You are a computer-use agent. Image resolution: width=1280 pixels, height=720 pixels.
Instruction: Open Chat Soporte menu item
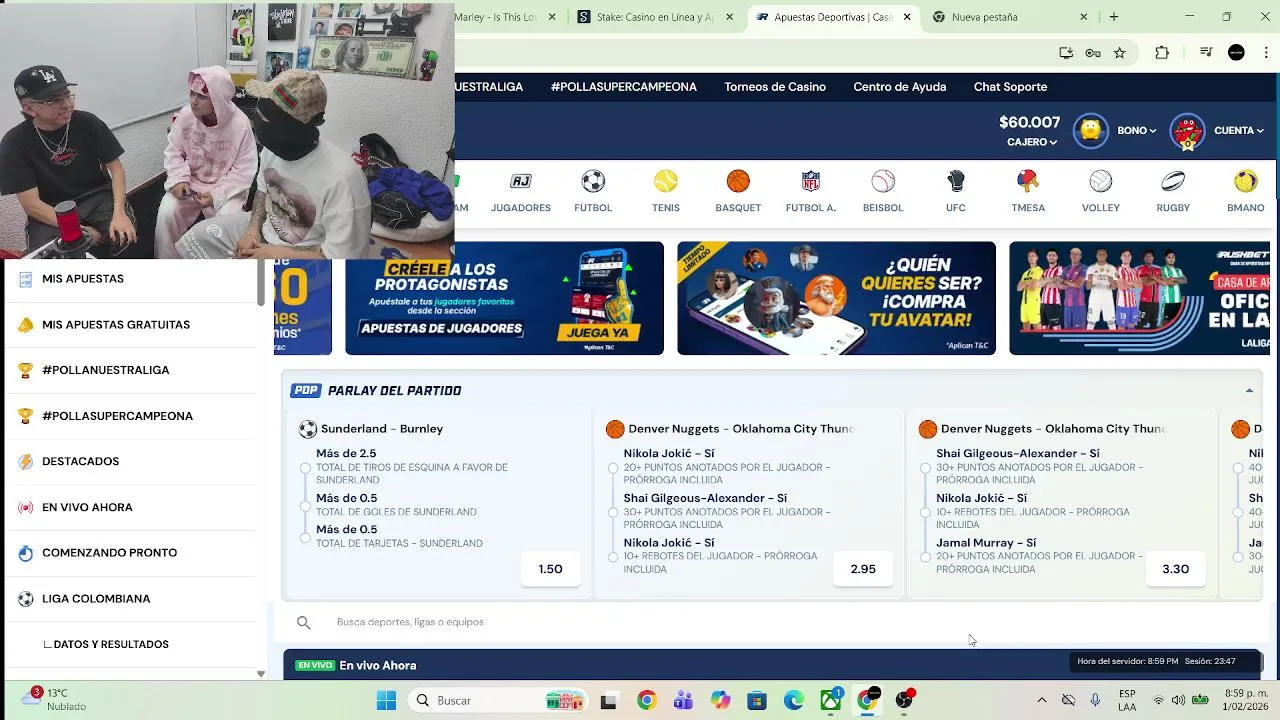coord(1011,87)
